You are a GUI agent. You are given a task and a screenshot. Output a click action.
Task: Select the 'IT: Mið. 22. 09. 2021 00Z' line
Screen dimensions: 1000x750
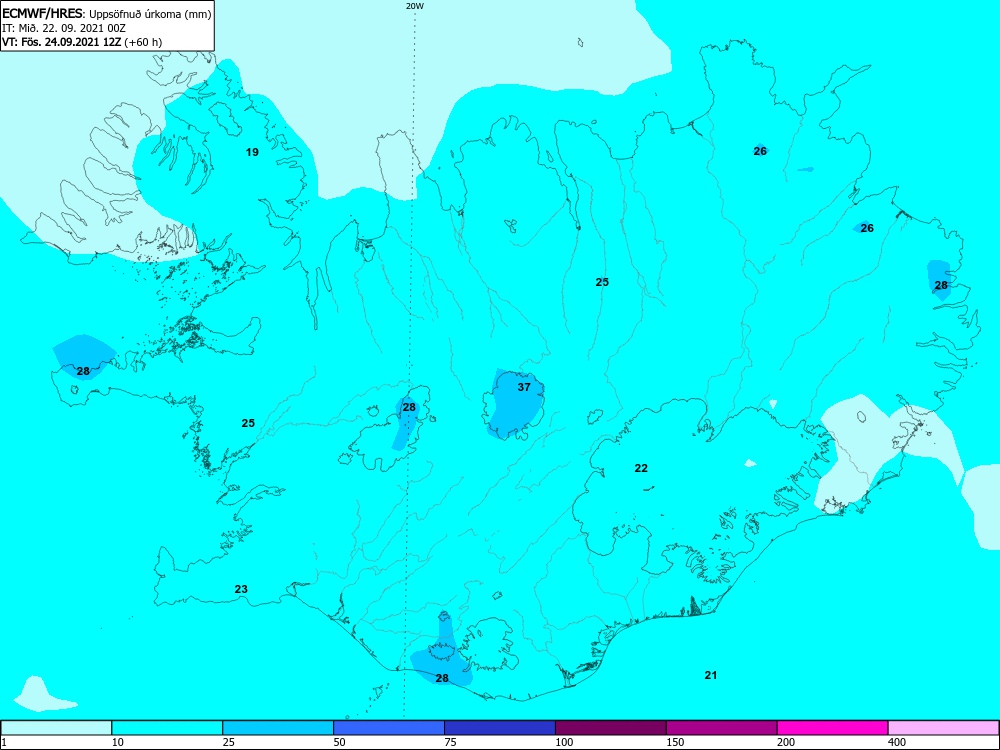pos(64,28)
